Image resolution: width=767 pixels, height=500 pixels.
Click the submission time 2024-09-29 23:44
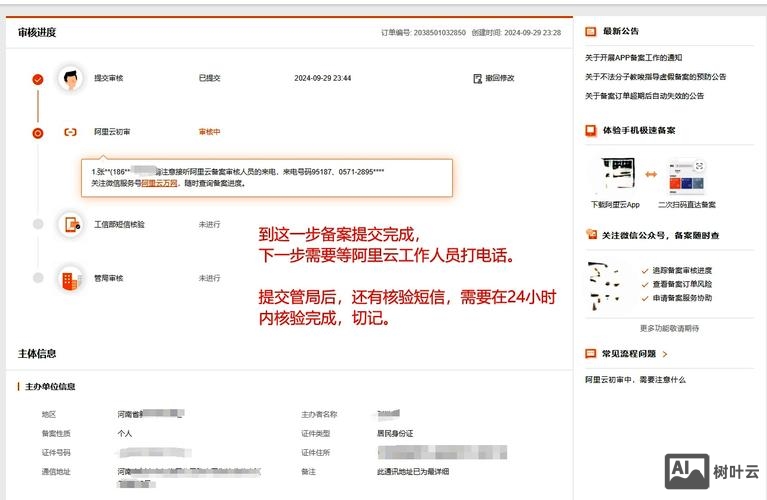click(322, 78)
